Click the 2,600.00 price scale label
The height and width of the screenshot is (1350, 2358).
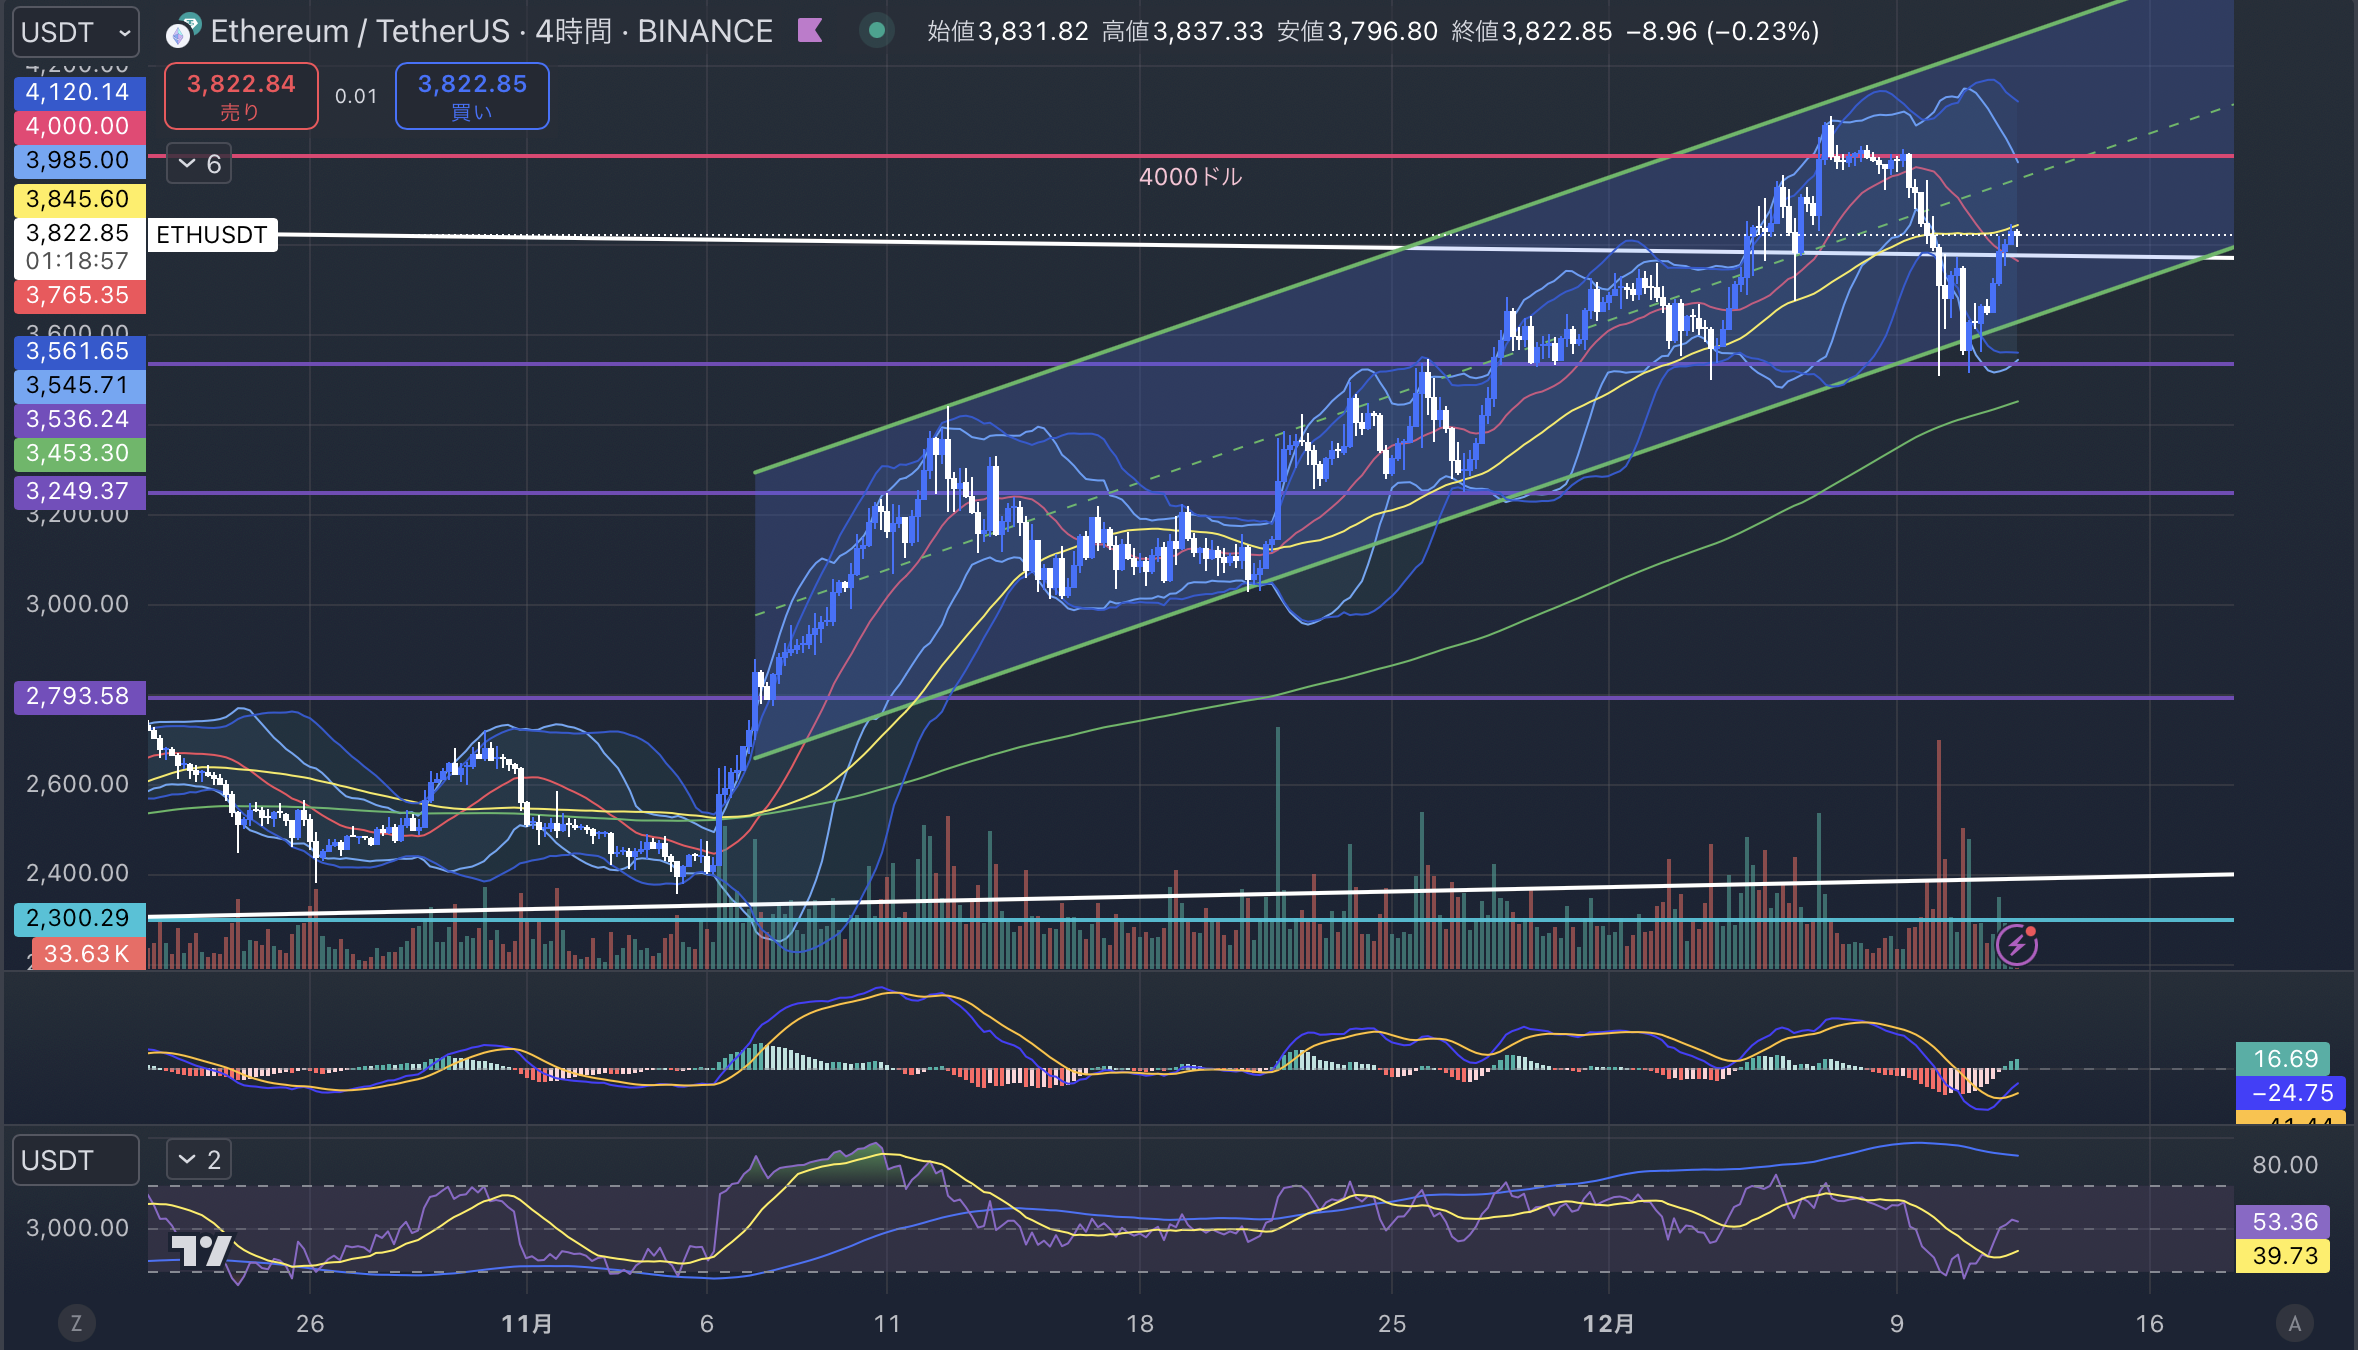[x=77, y=784]
